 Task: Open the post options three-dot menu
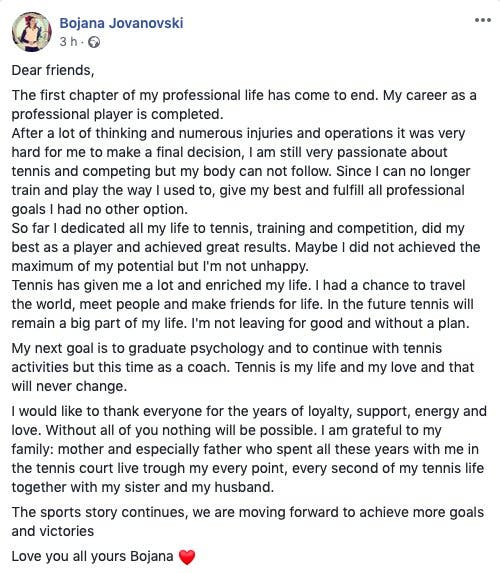482,20
